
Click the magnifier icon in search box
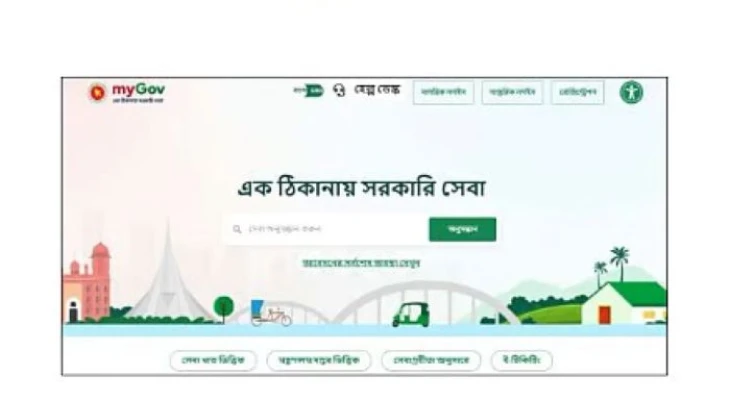(237, 229)
